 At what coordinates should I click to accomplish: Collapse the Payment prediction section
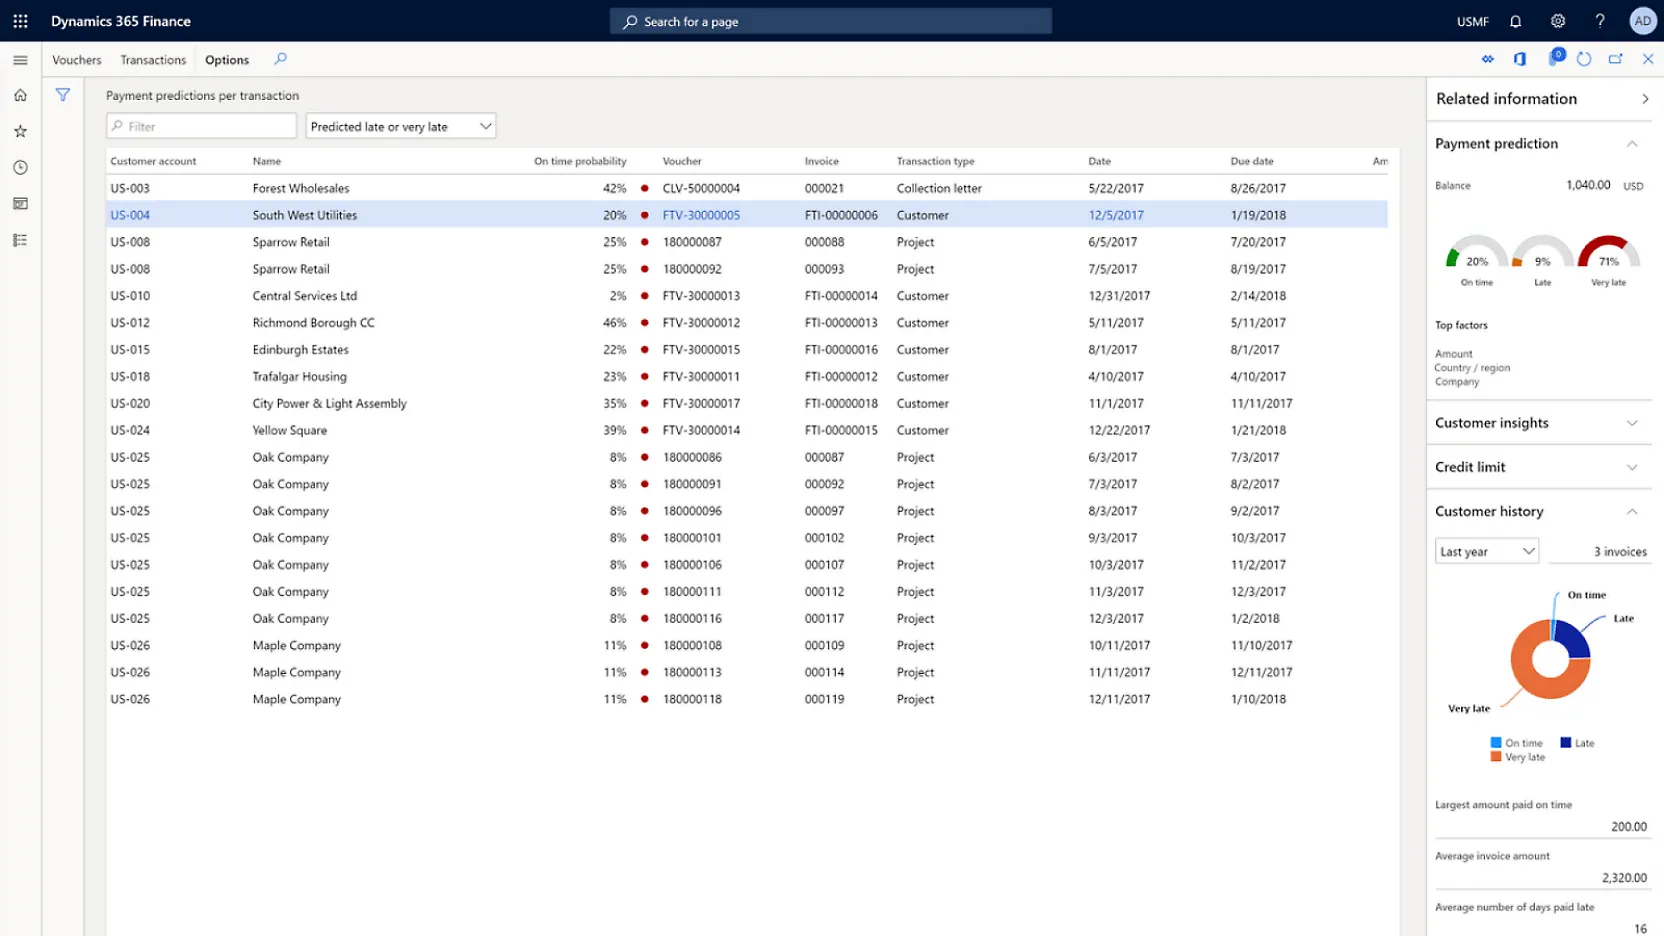click(x=1632, y=143)
